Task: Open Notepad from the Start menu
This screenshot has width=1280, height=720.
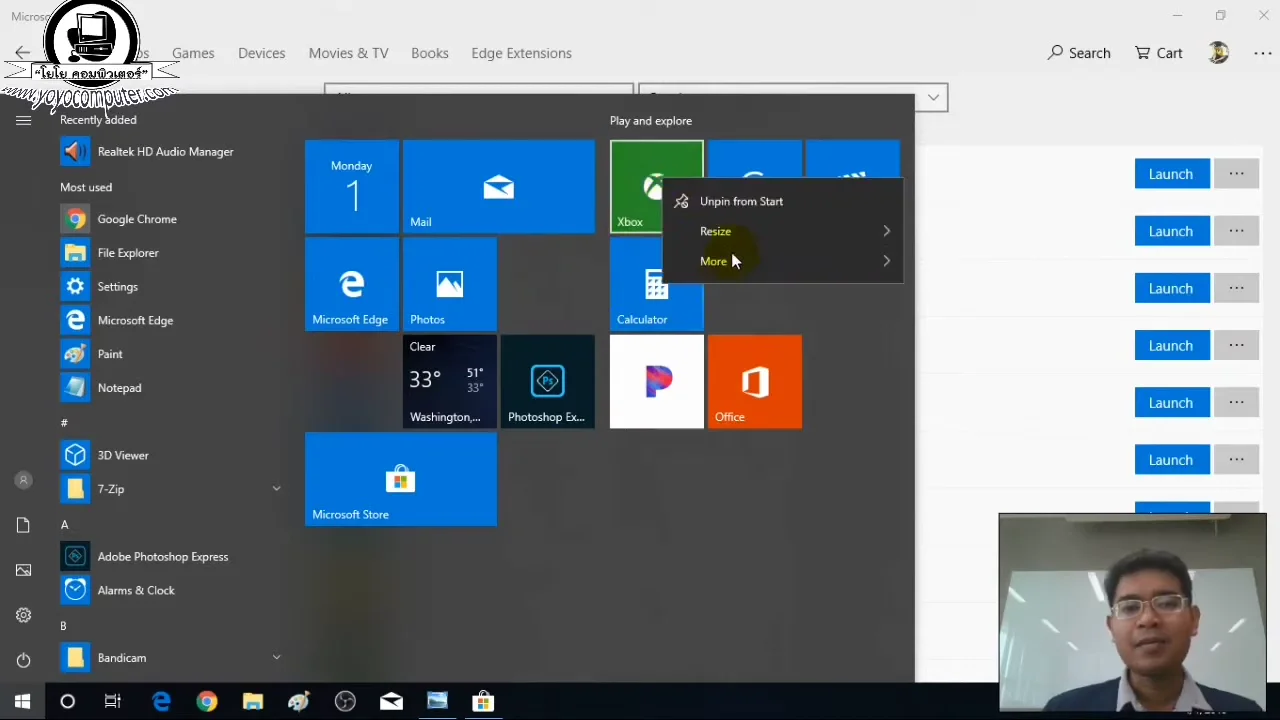Action: [x=119, y=387]
